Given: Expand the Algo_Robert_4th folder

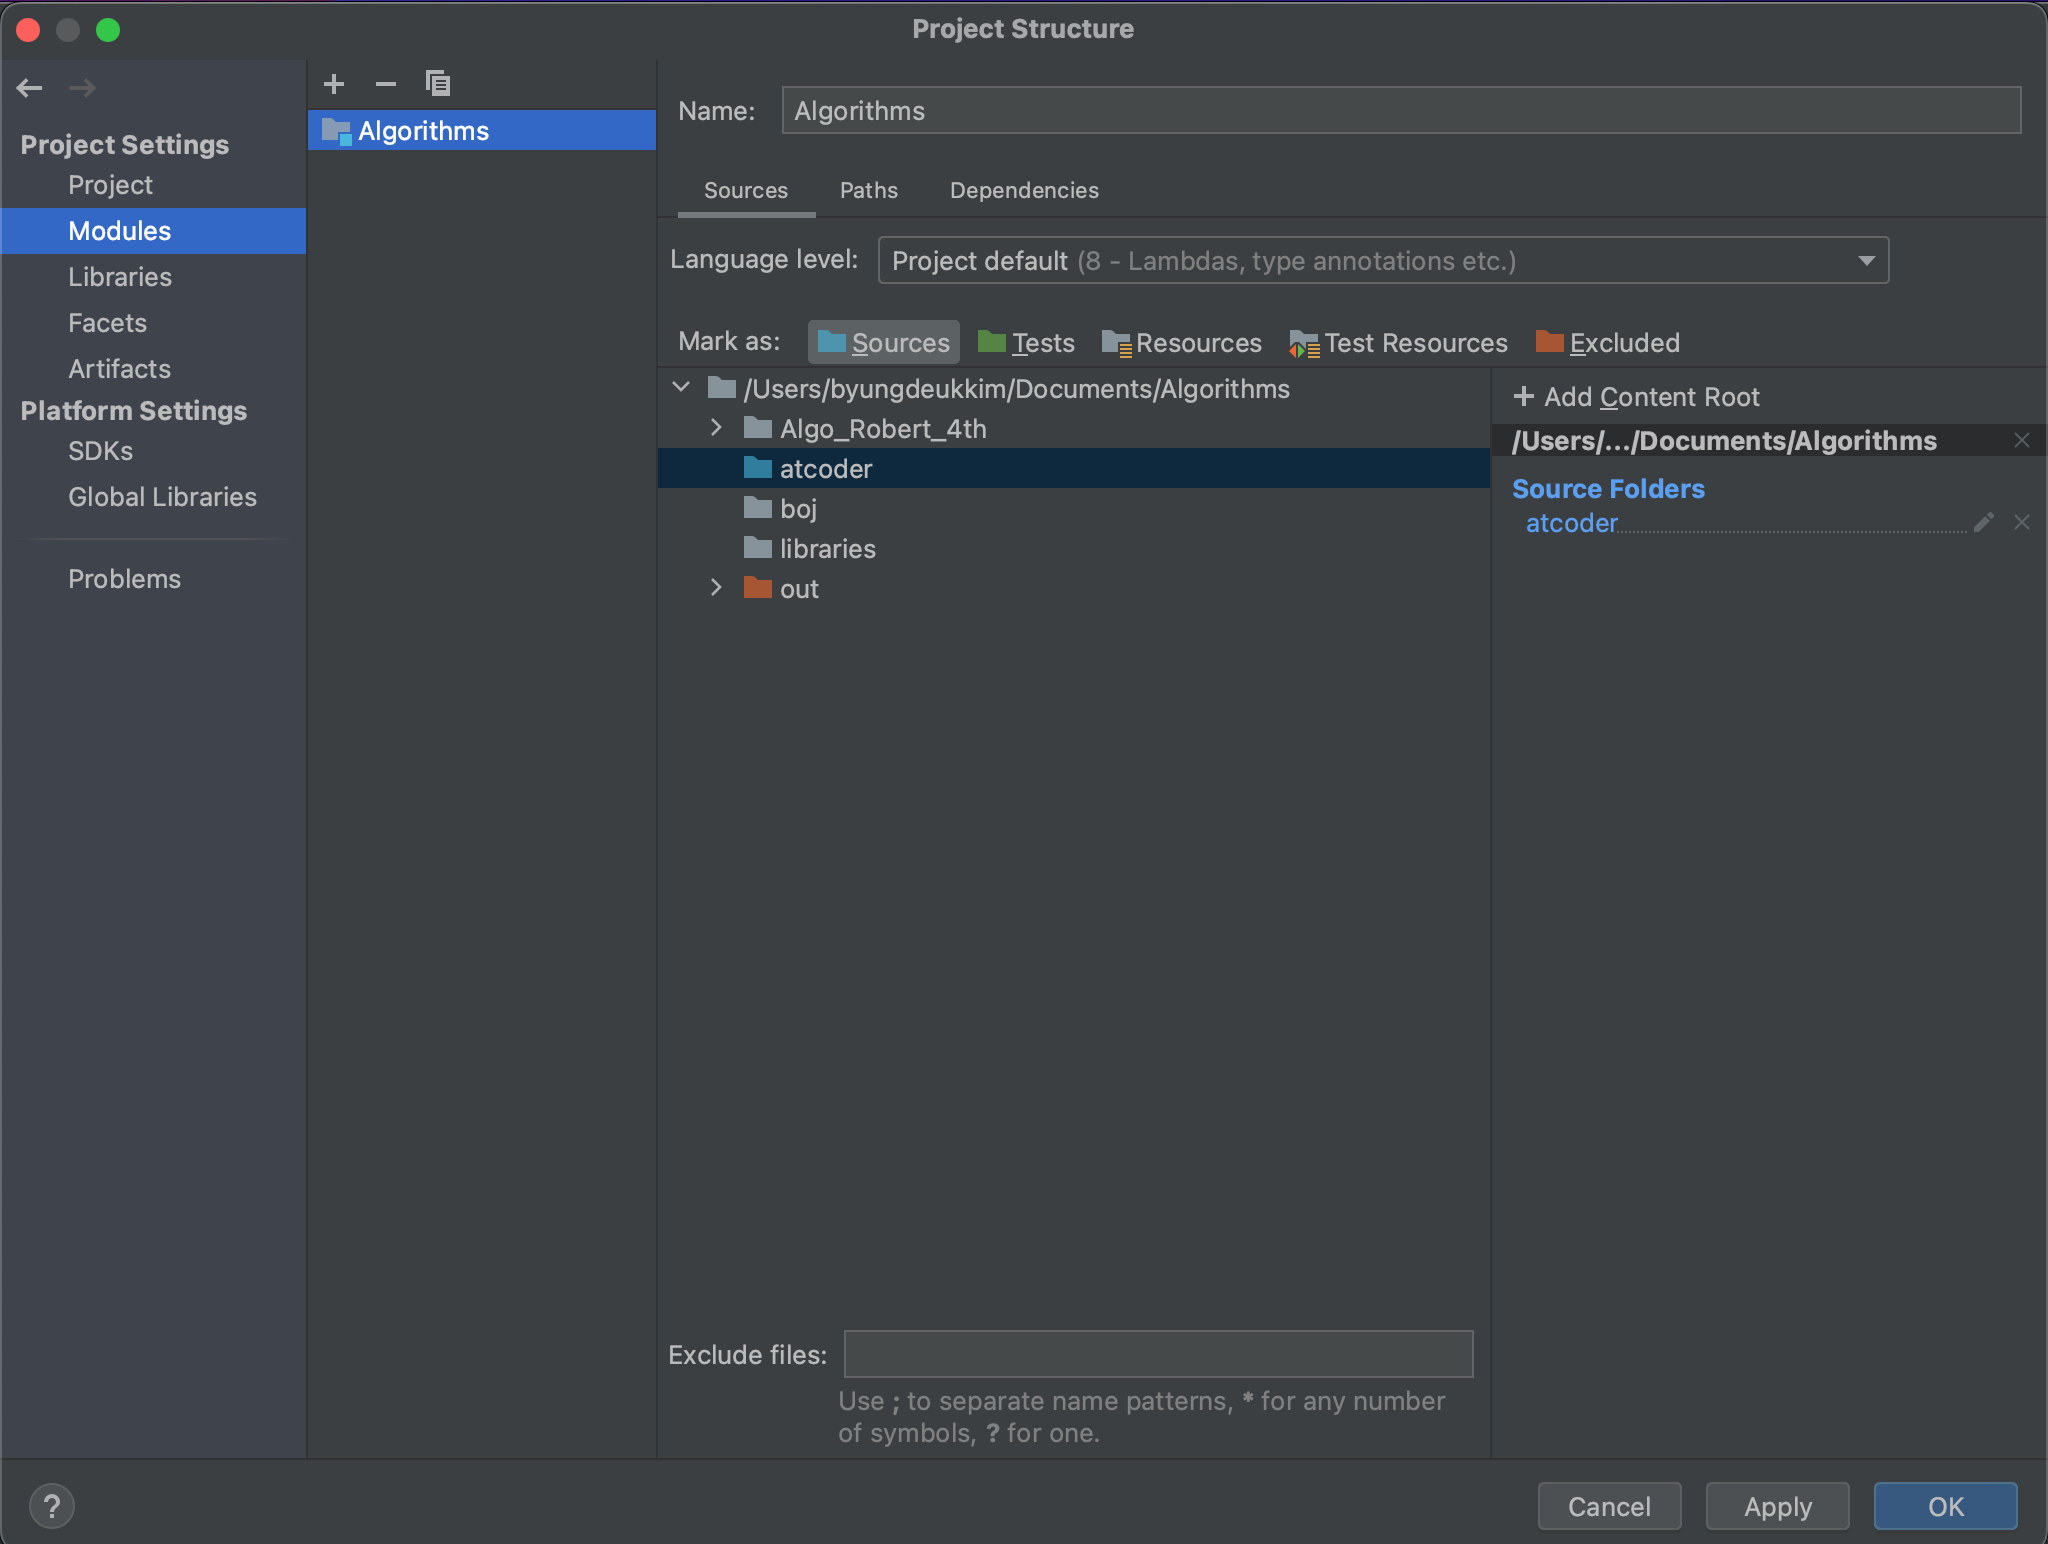Looking at the screenshot, I should tap(716, 428).
